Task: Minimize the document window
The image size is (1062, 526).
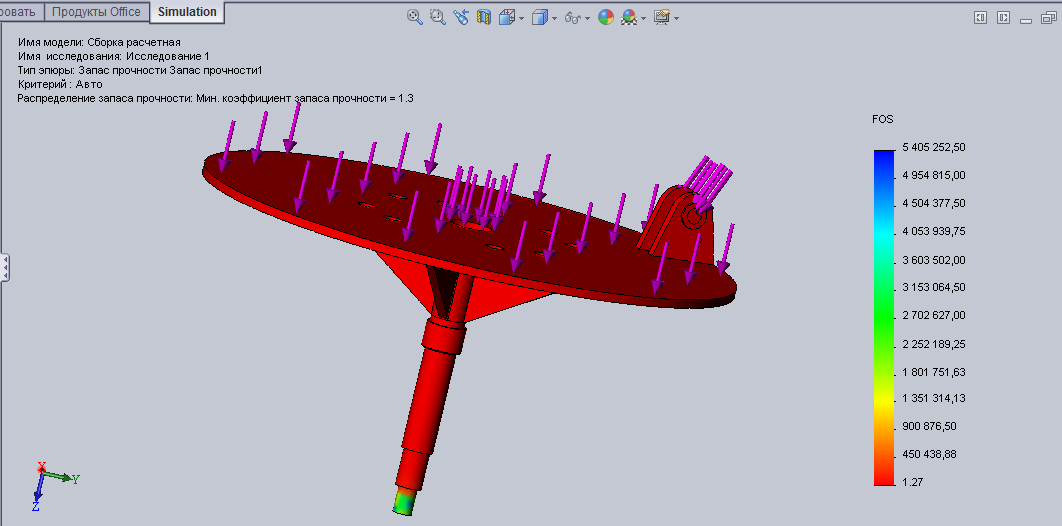Action: (x=1027, y=19)
